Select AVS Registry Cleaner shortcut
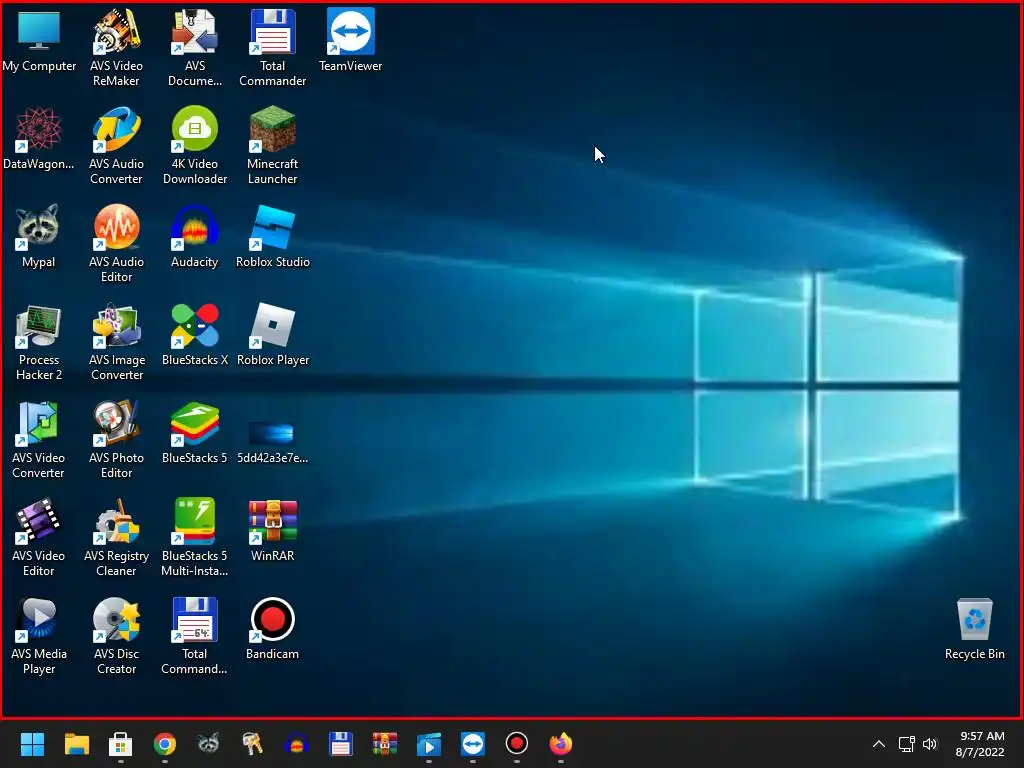 coord(116,538)
